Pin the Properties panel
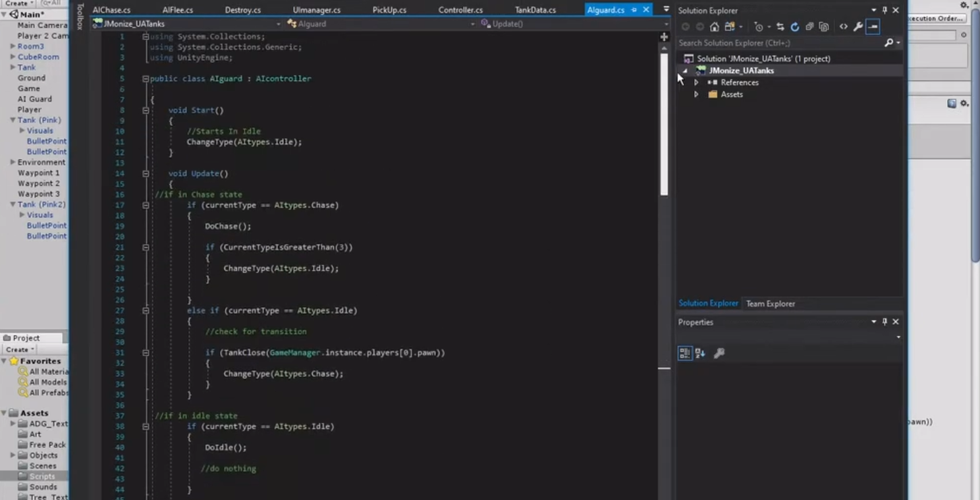The image size is (980, 500). [884, 321]
